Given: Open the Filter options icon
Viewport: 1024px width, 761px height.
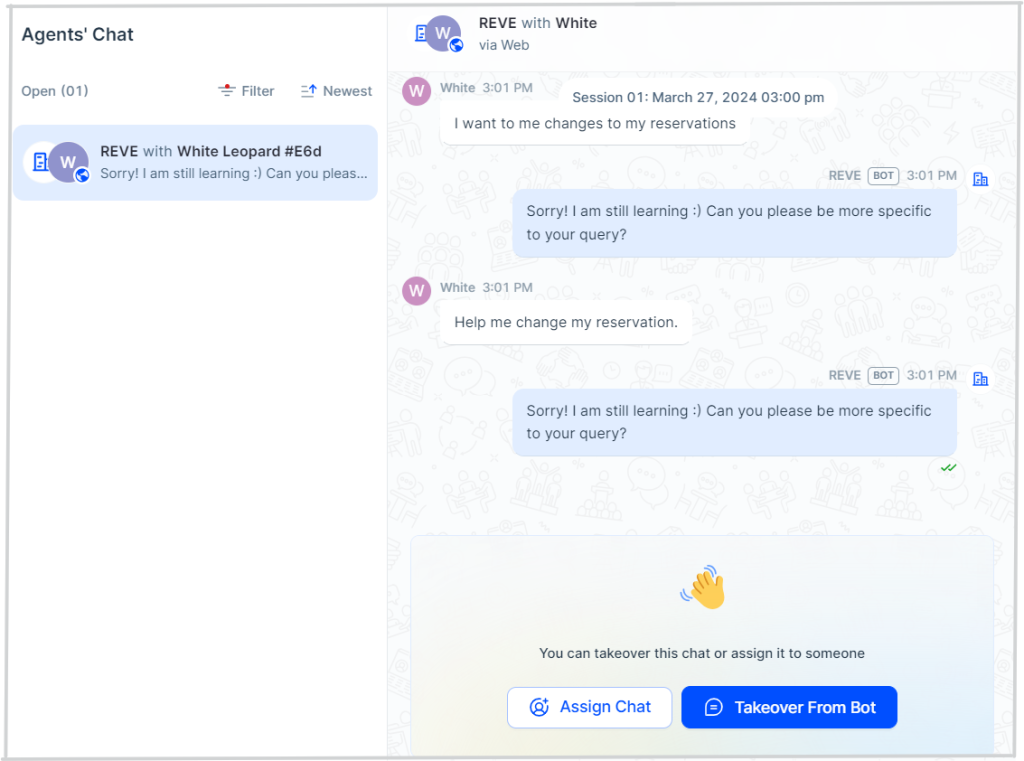Looking at the screenshot, I should point(227,91).
